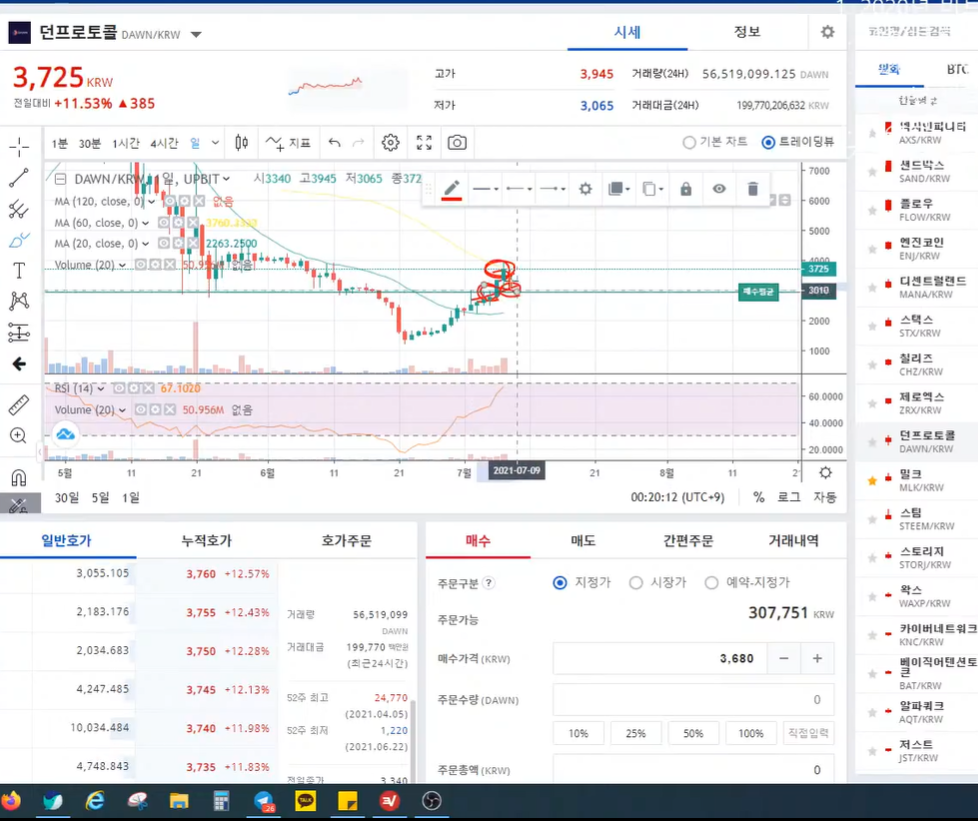The image size is (978, 821).
Task: Open time axis settings gear
Action: pyautogui.click(x=825, y=472)
